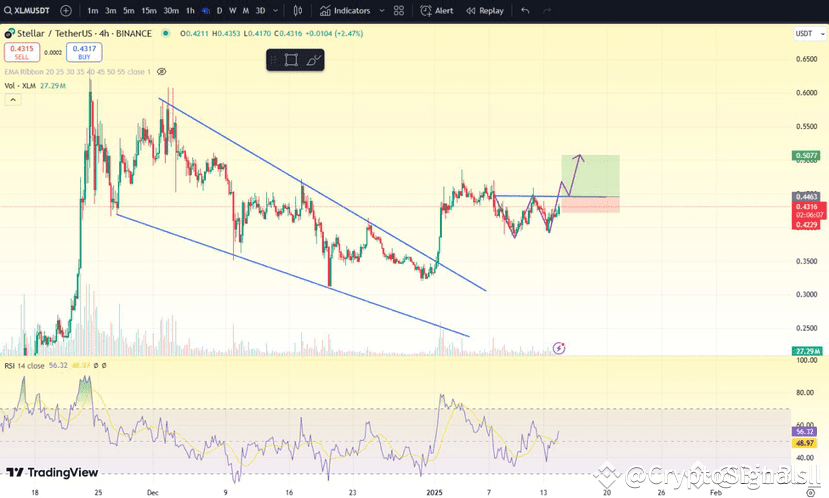Image resolution: width=829 pixels, height=498 pixels.
Task: Click the rectangle selection tool in floating toolbar
Action: (x=291, y=60)
